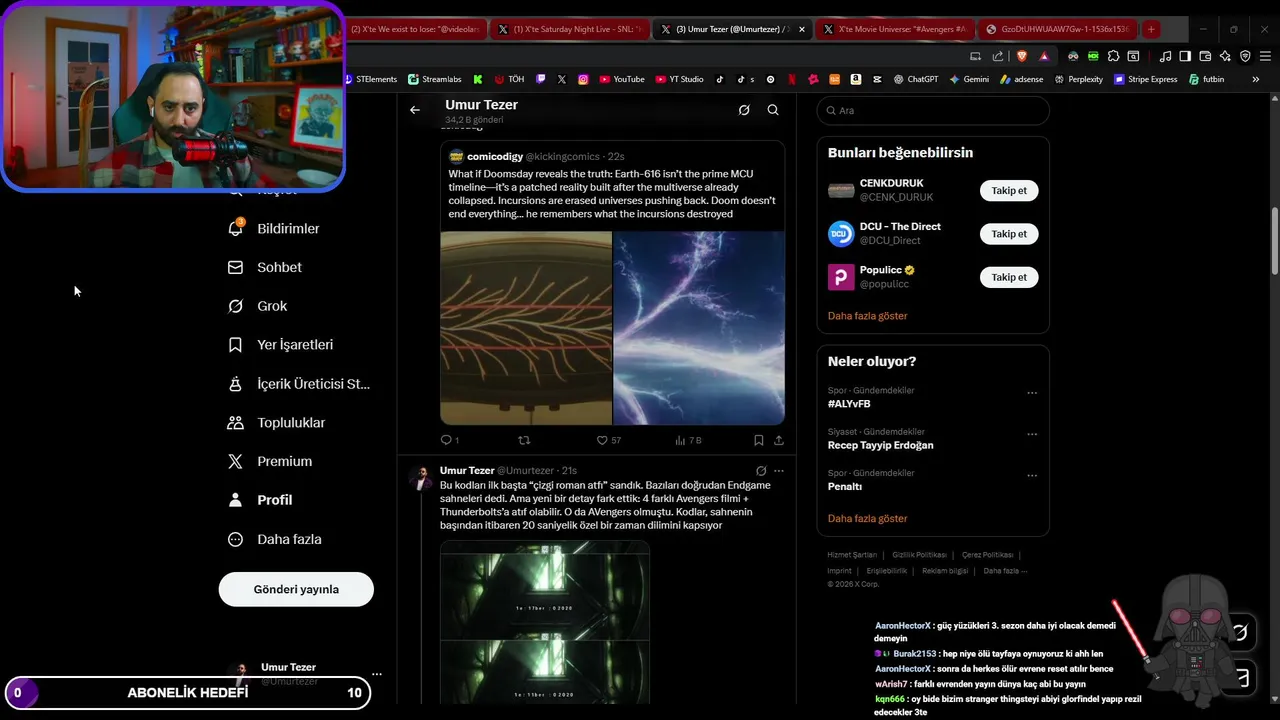Open ChatGPT bookmark
1280x720 pixels.
(x=916, y=79)
